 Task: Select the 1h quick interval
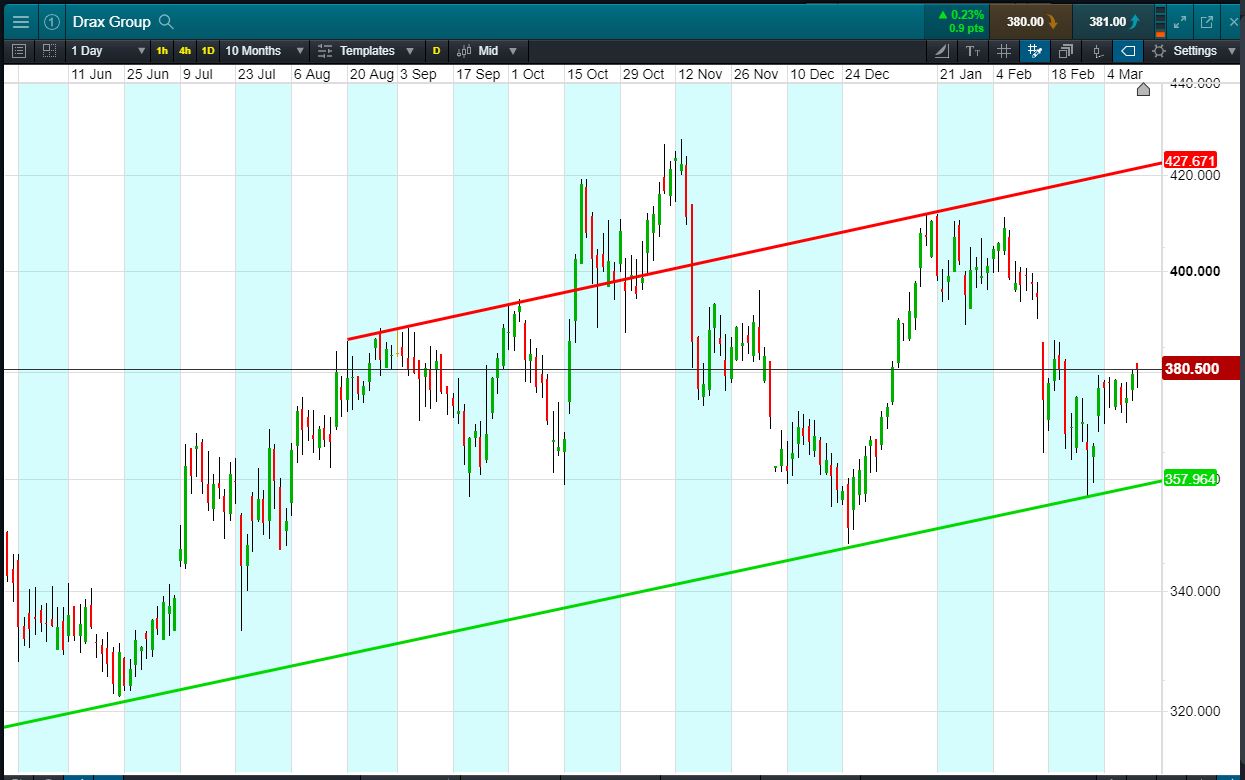[162, 50]
